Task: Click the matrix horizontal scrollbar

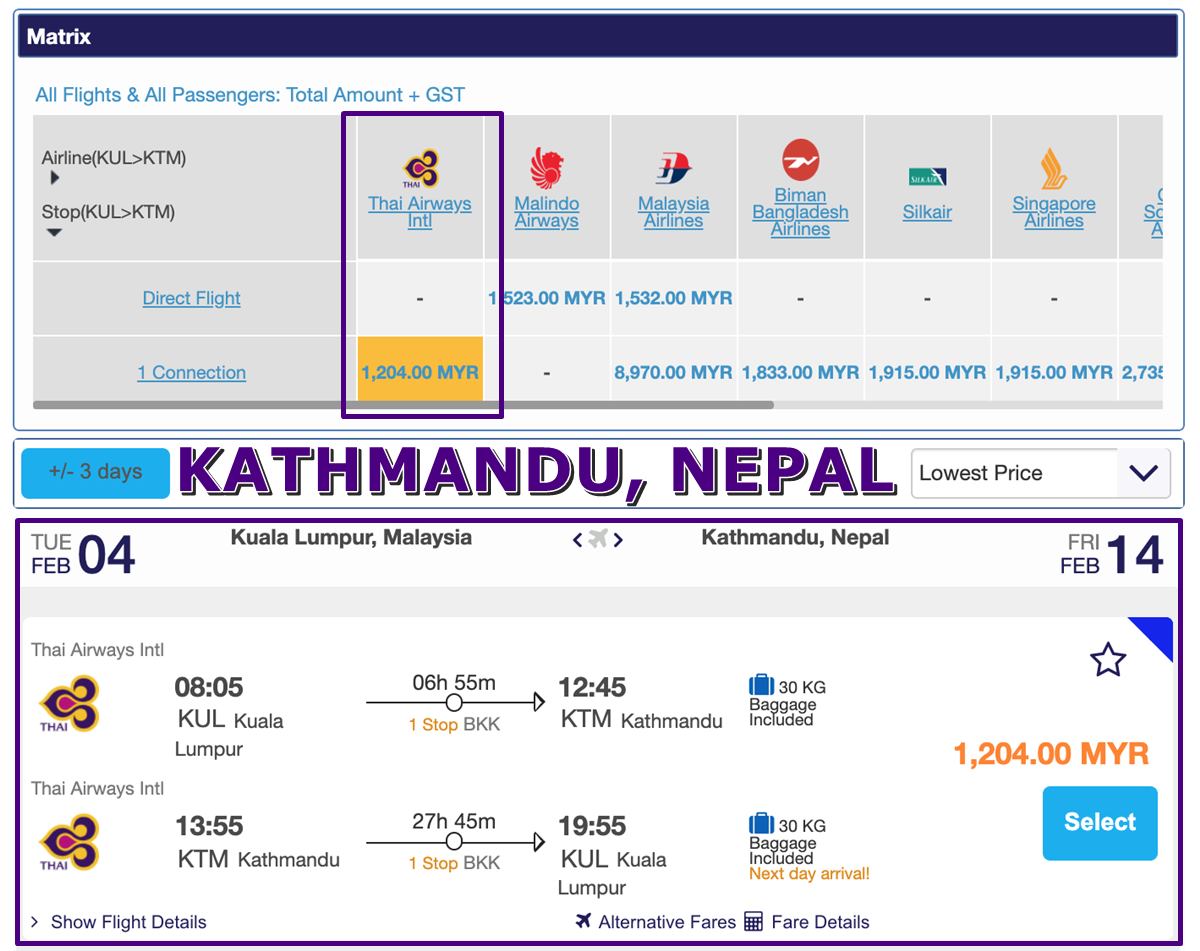Action: coord(403,405)
